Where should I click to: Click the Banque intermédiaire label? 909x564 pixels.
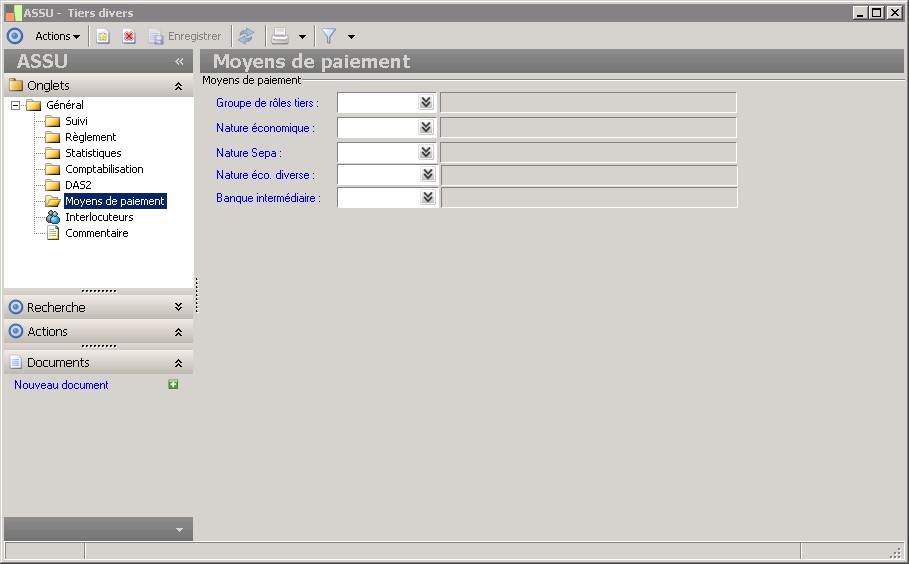point(268,198)
